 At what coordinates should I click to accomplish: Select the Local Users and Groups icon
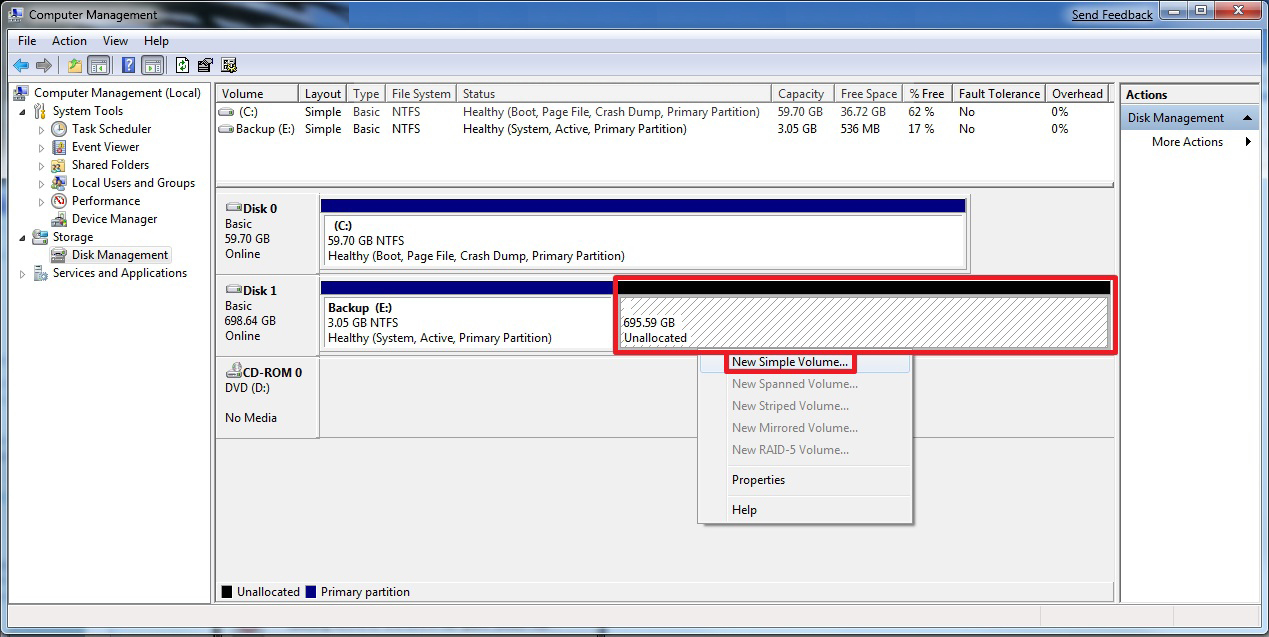coord(59,183)
